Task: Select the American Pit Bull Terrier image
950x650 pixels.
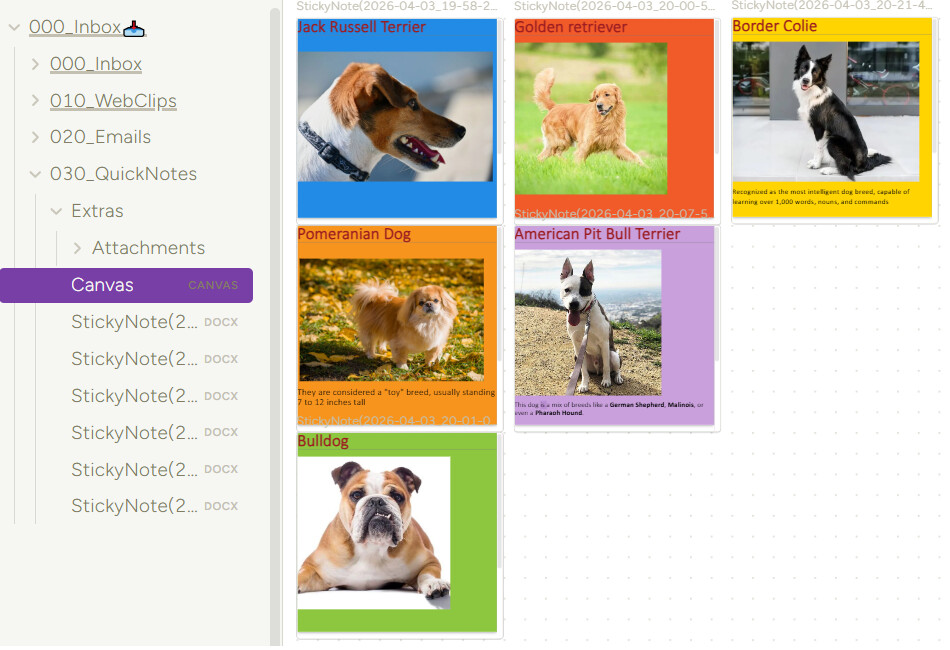Action: coord(588,322)
